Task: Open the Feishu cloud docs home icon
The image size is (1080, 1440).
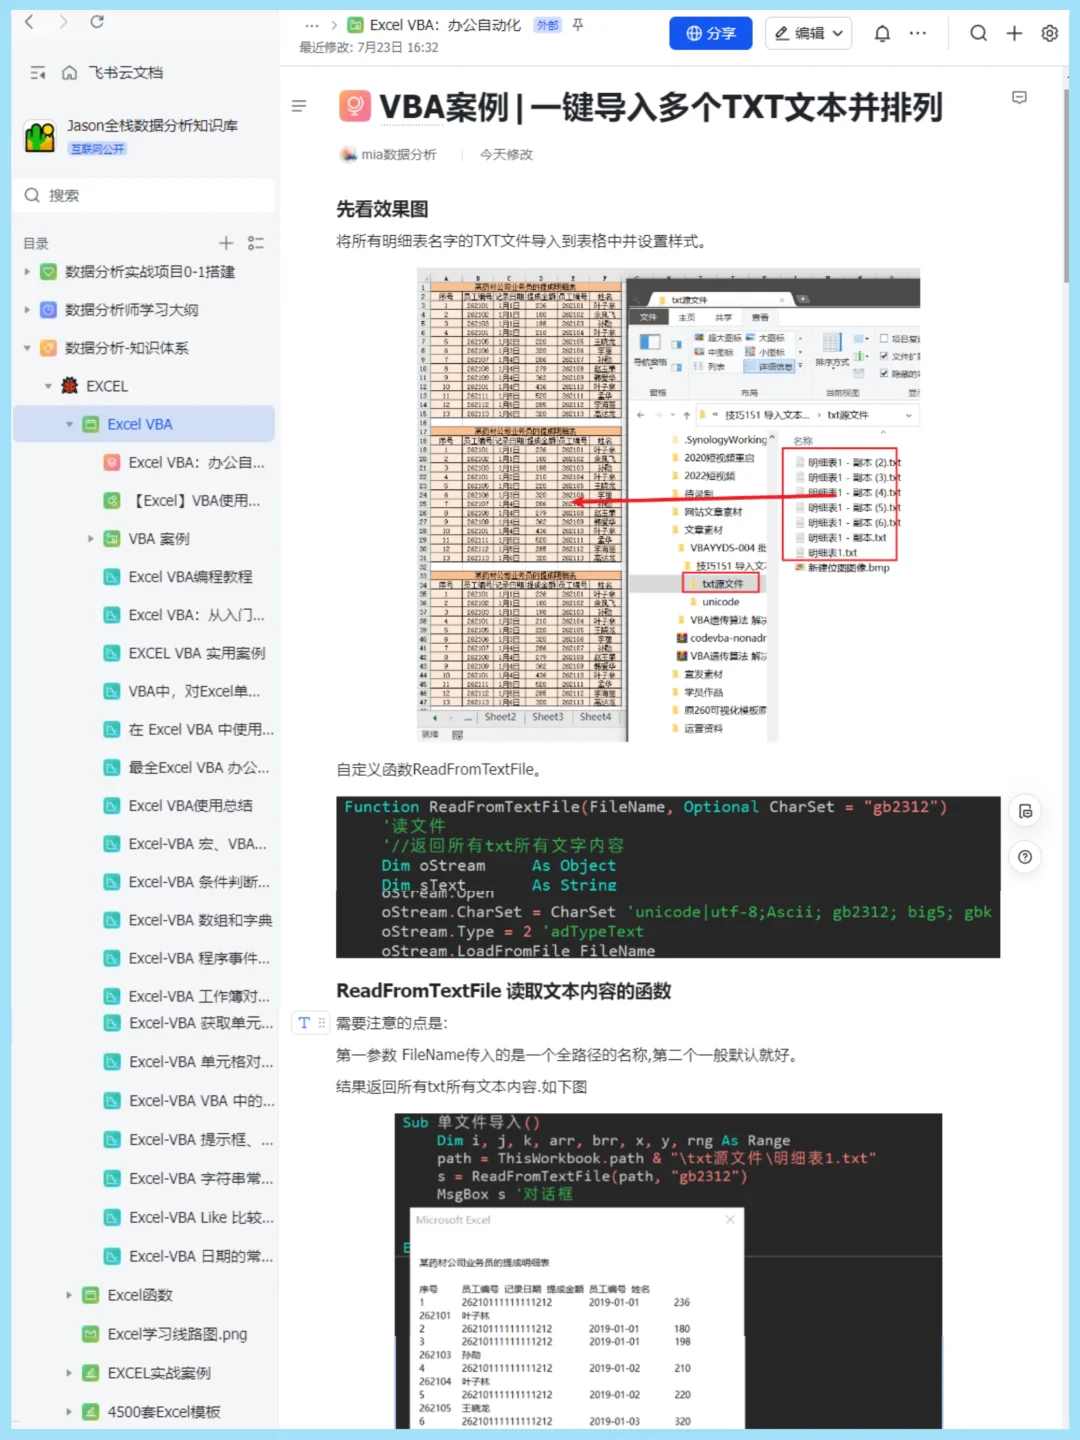Action: point(68,72)
